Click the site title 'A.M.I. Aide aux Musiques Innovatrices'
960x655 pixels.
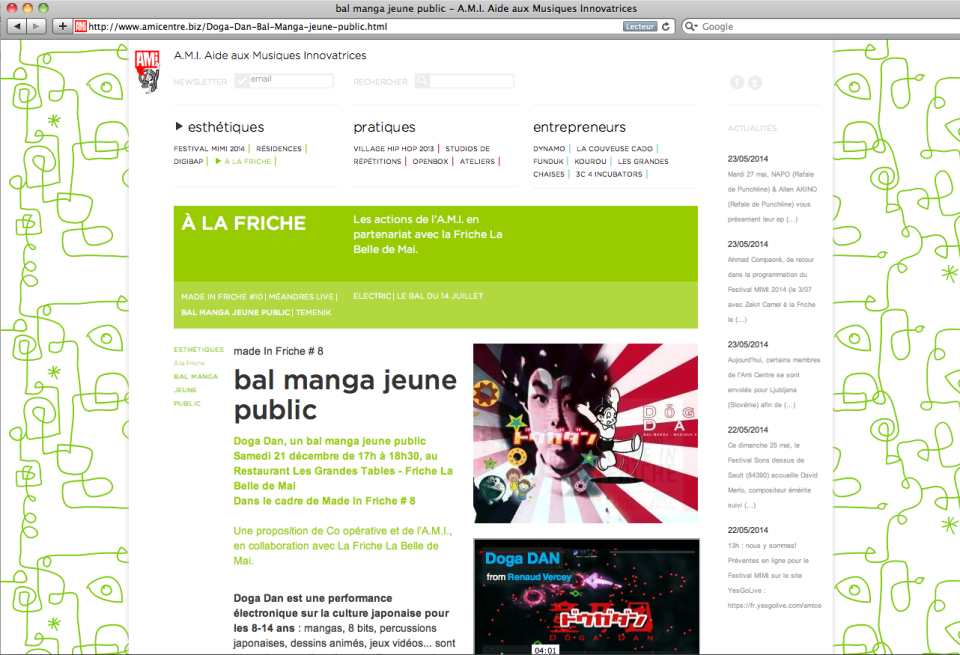270,55
